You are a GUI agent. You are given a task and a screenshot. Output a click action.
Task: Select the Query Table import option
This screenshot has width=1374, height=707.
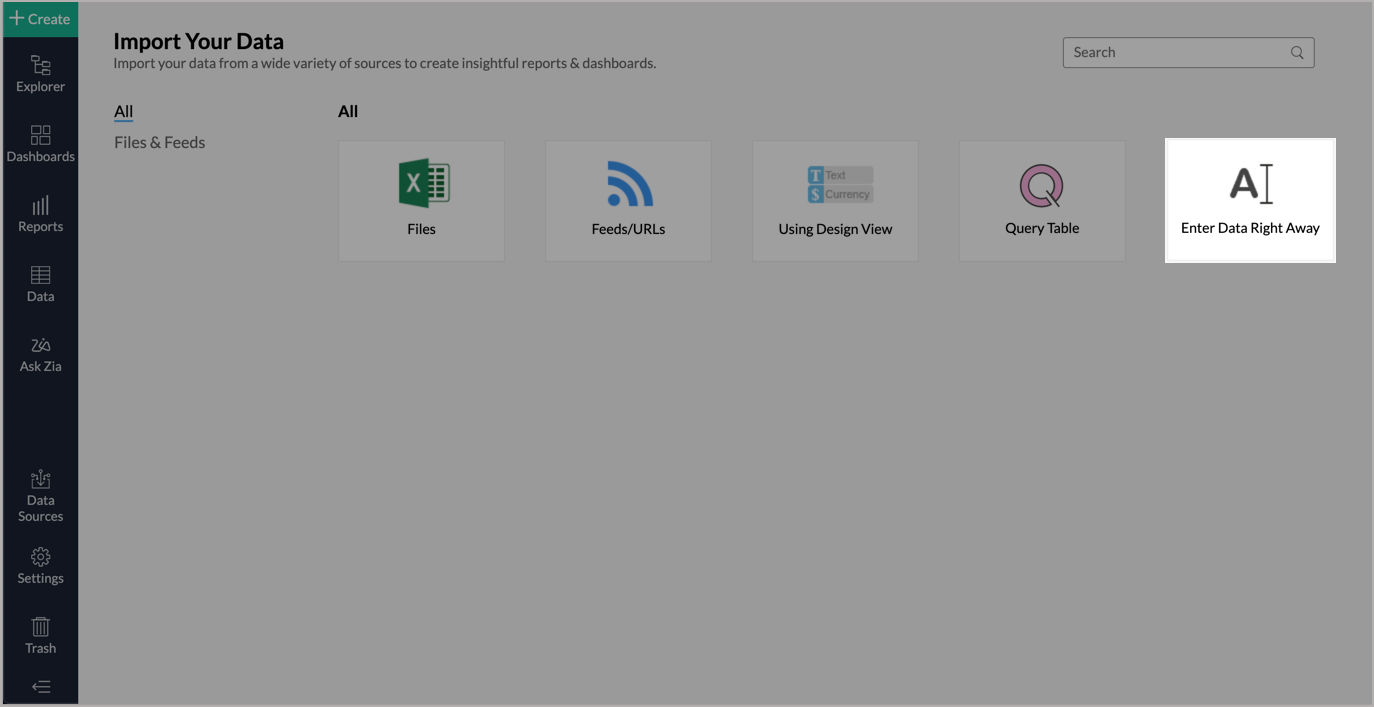(x=1042, y=200)
